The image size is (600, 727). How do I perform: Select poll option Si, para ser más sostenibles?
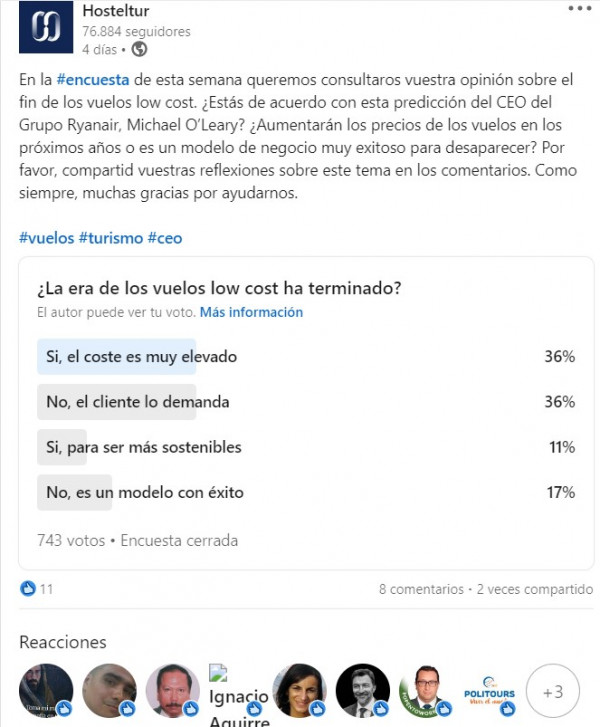[x=306, y=447]
